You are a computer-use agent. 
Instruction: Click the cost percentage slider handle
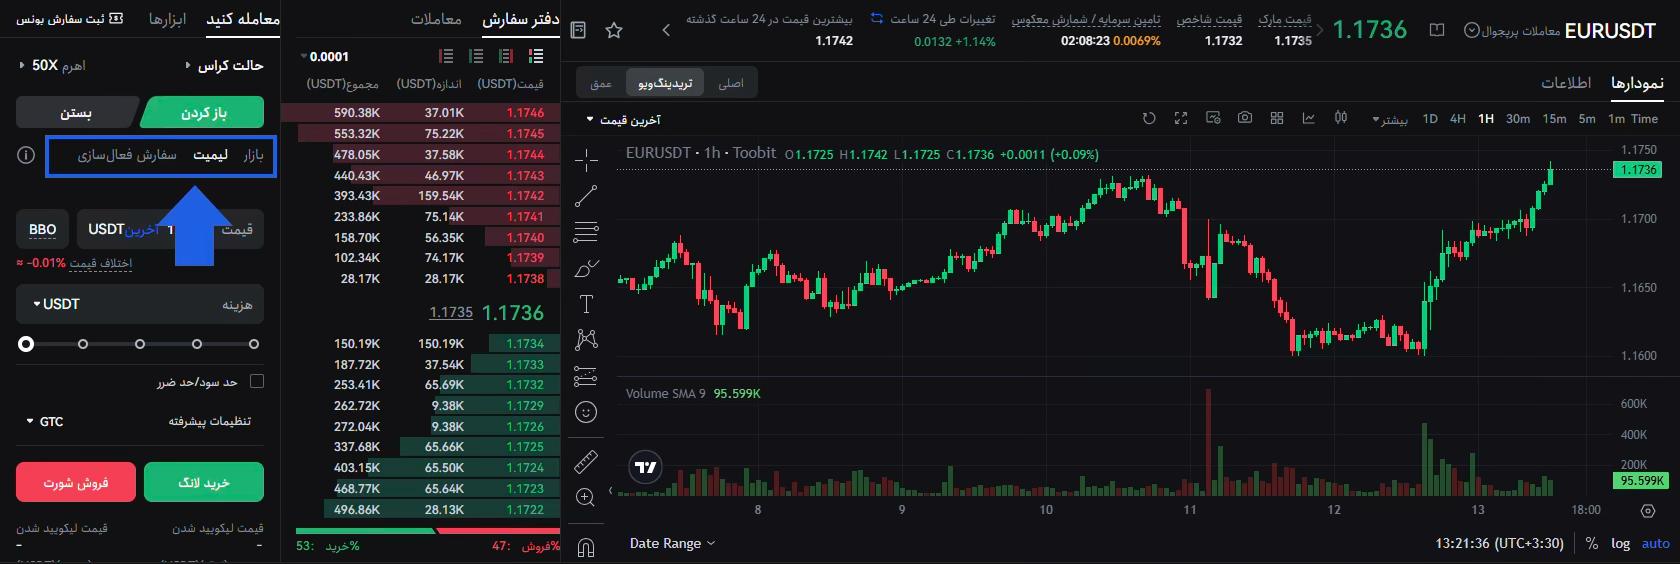pyautogui.click(x=26, y=344)
